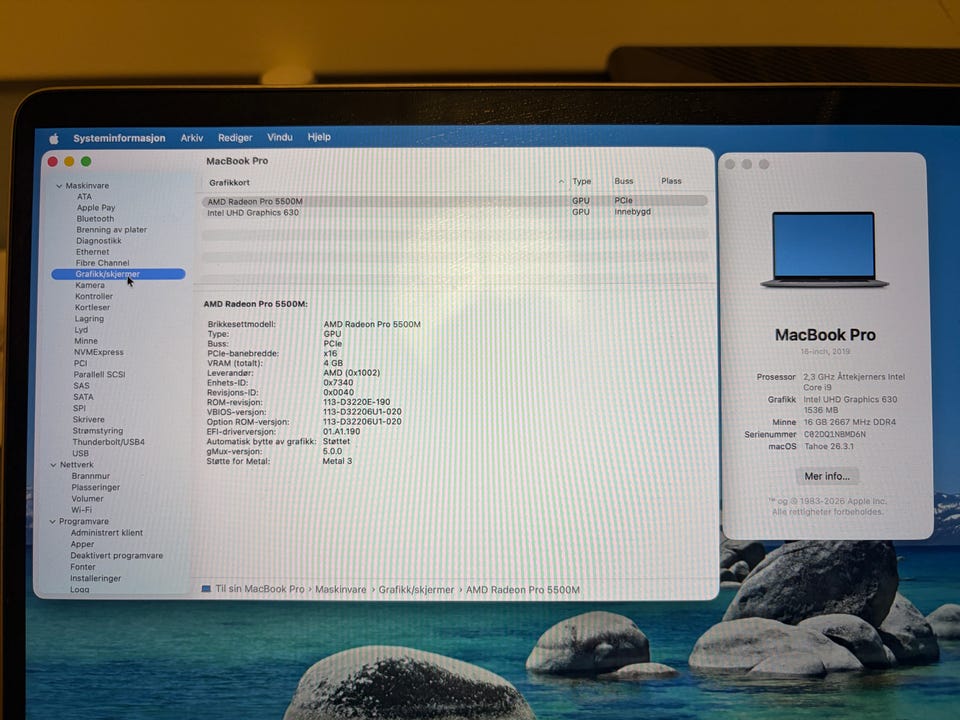Click the serial number C02DQ1NBMD6N
The width and height of the screenshot is (960, 720).
pyautogui.click(x=834, y=434)
